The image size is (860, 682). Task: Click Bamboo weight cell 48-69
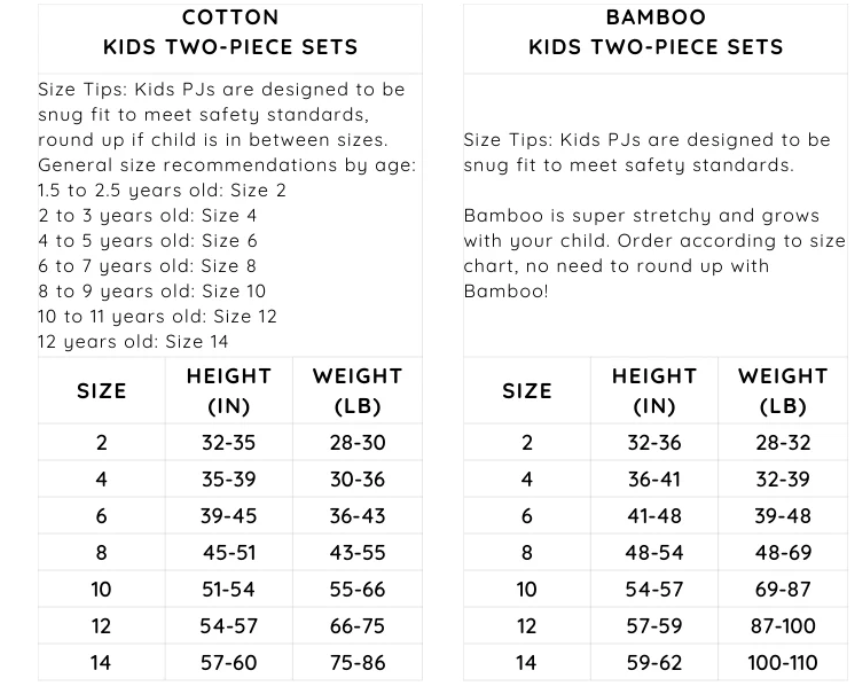782,553
